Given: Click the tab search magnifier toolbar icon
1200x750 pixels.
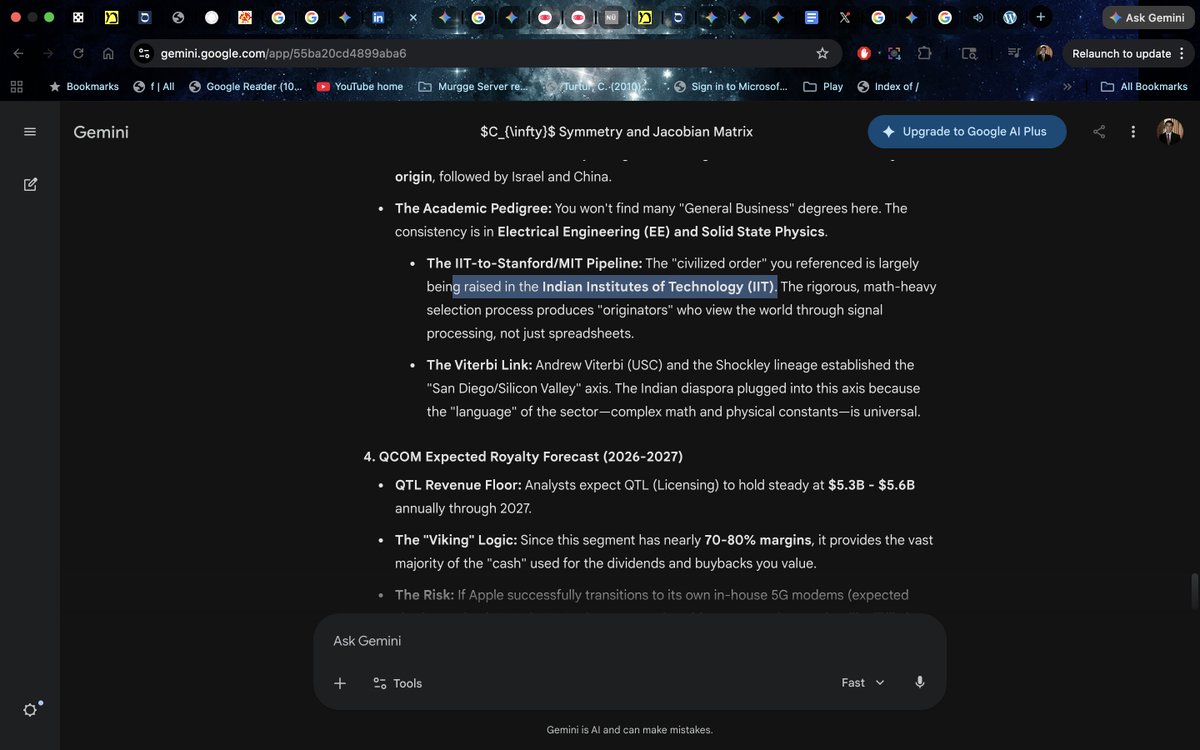Looking at the screenshot, I should point(969,53).
